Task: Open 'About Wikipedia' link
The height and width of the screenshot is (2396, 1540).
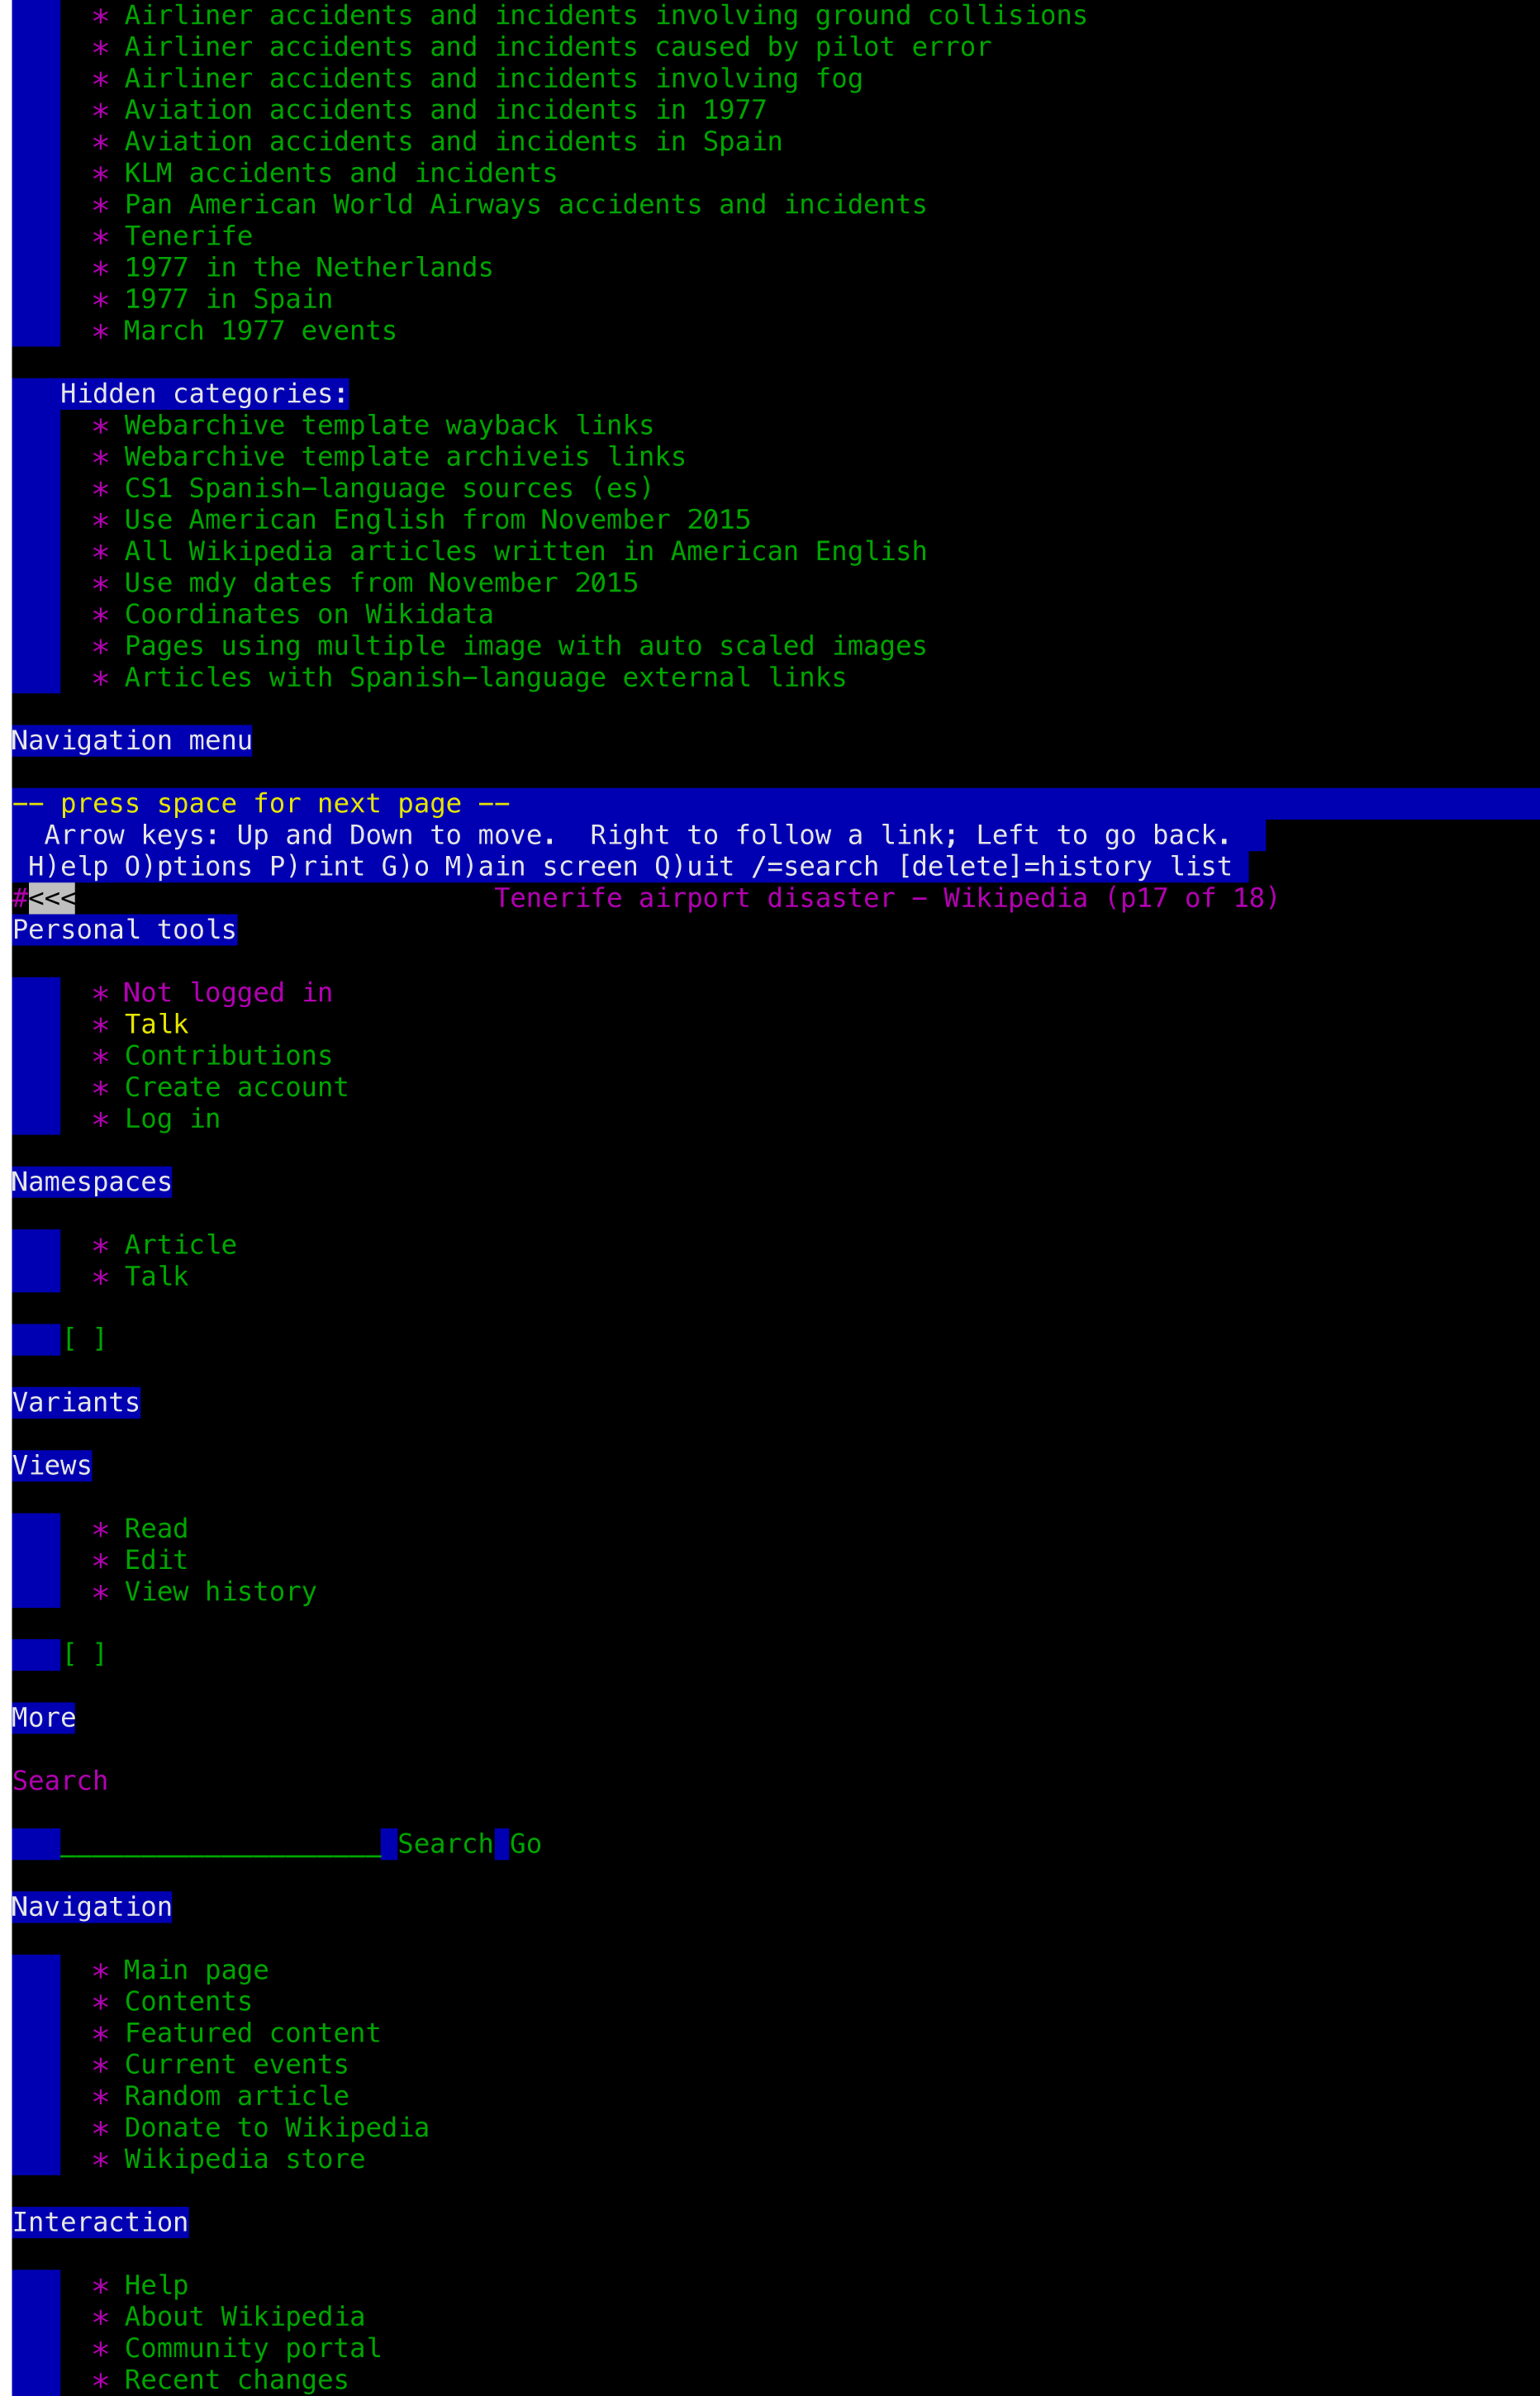Action: (x=244, y=2317)
